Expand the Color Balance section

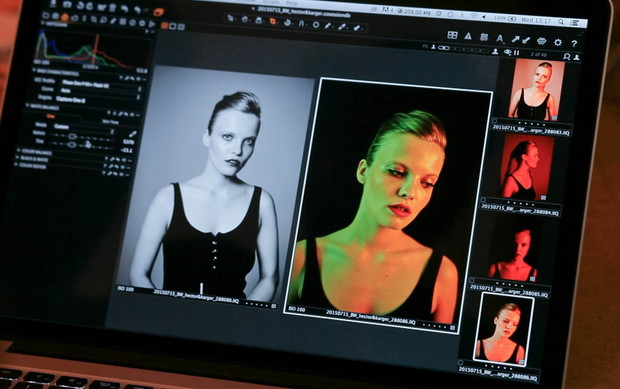(x=19, y=151)
